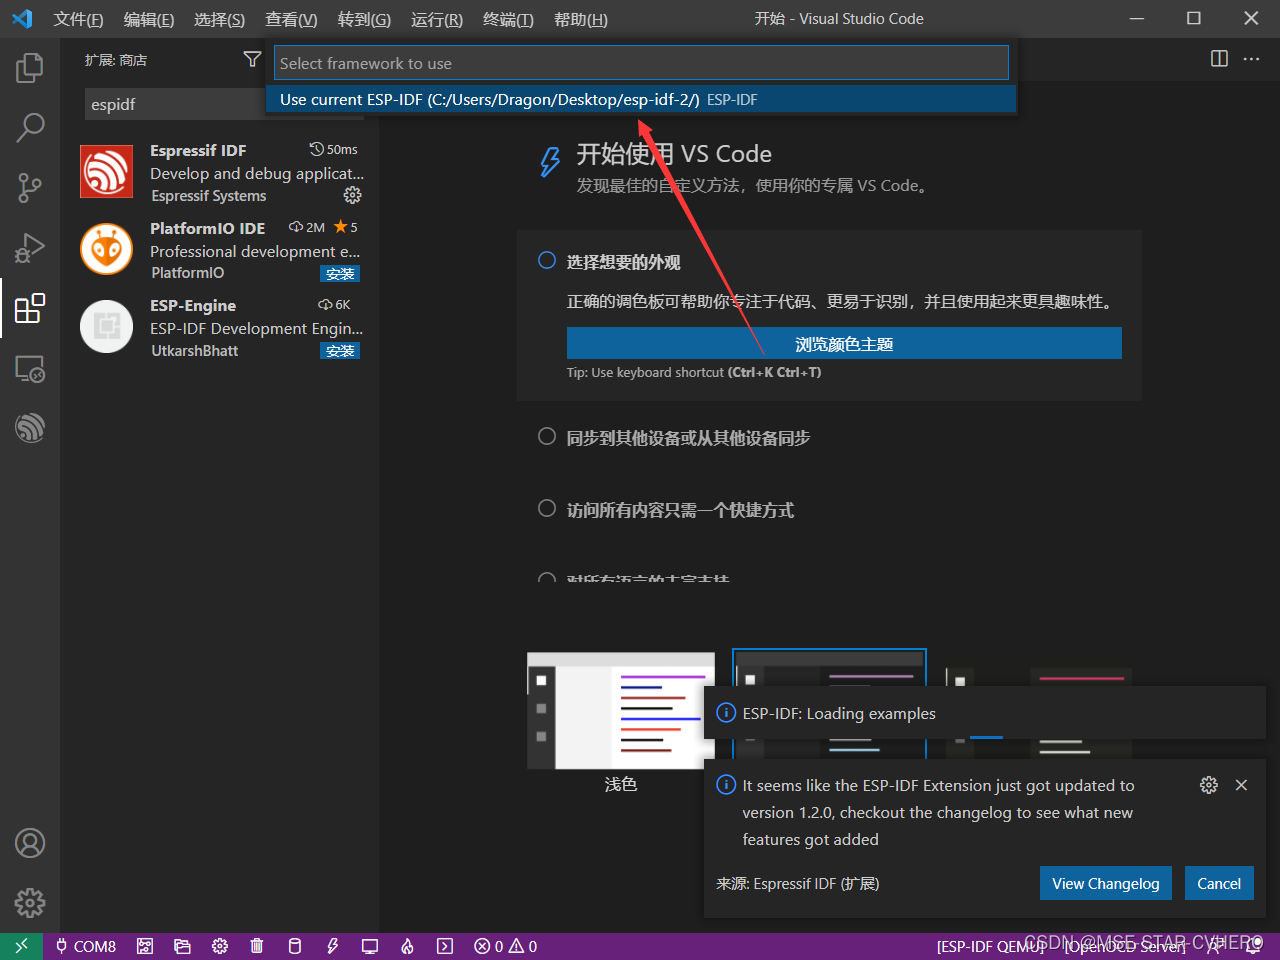Click the 浏览颜色主题 button
This screenshot has height=960, width=1280.
point(844,343)
